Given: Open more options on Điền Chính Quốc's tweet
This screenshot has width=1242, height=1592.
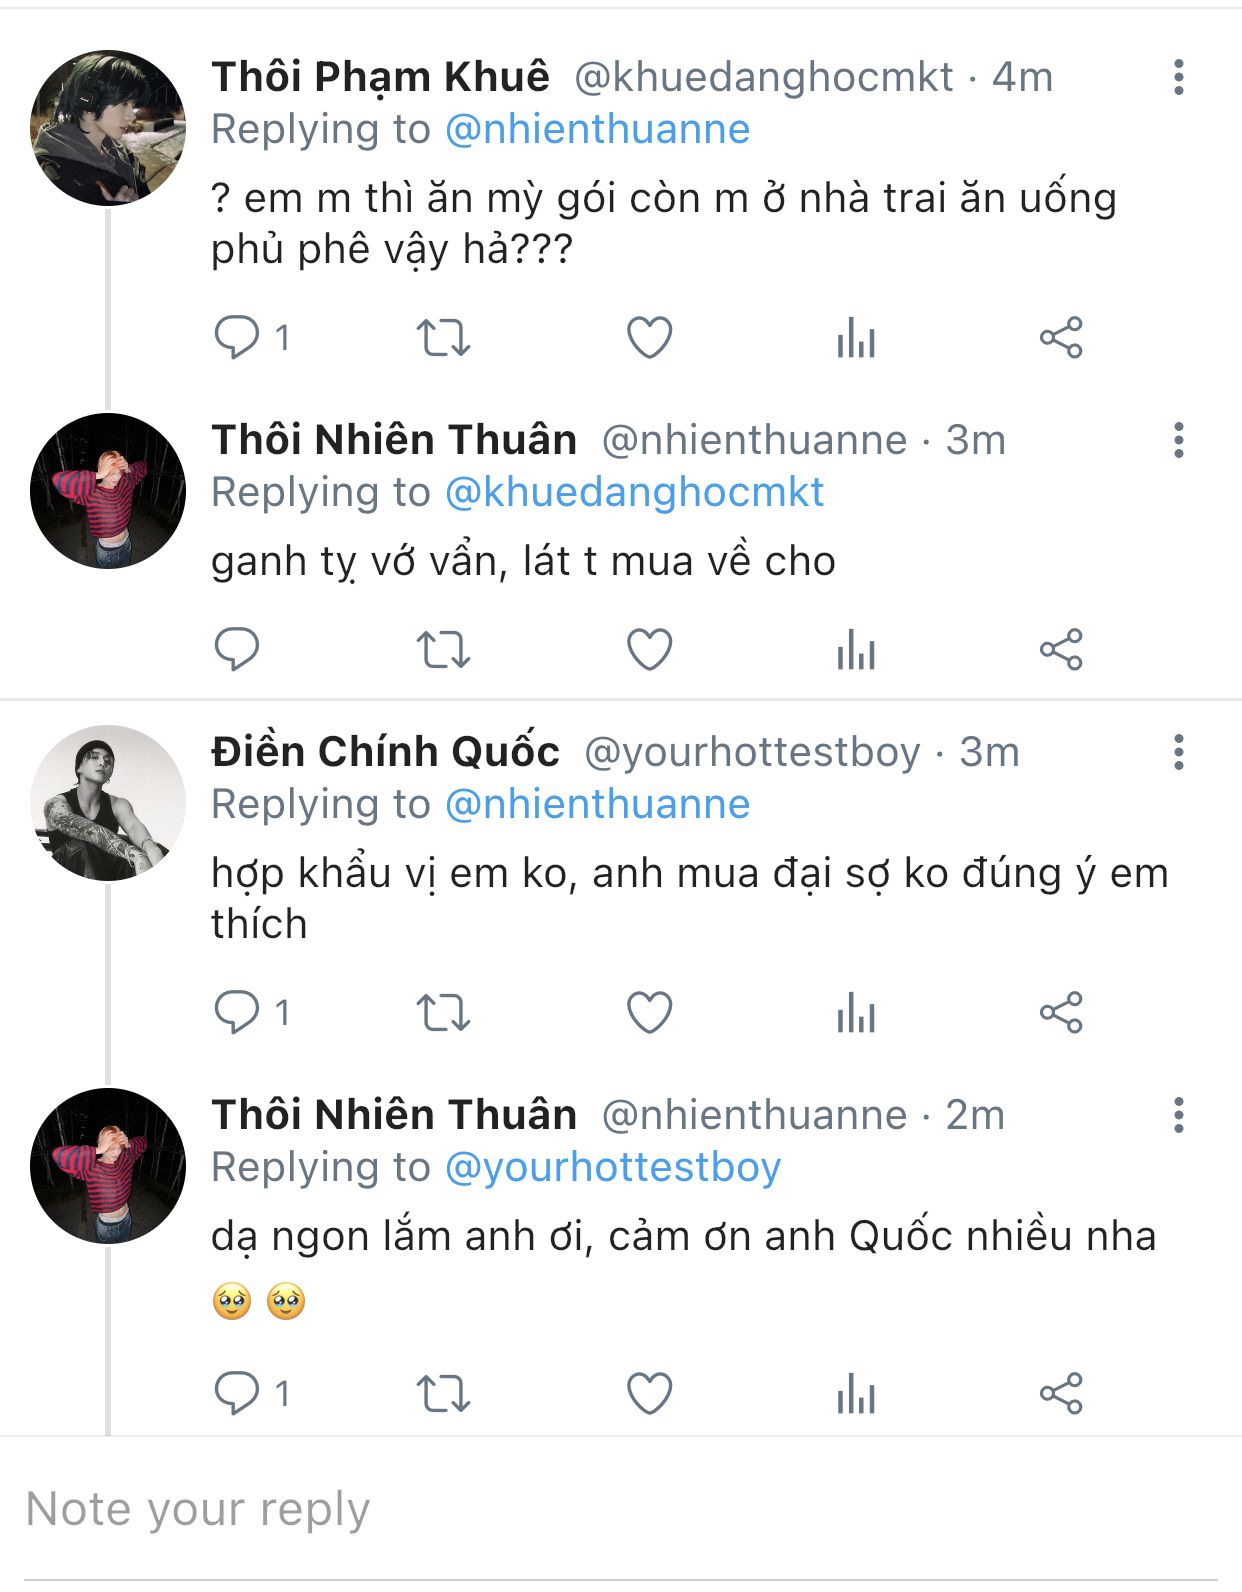Looking at the screenshot, I should click(x=1179, y=752).
